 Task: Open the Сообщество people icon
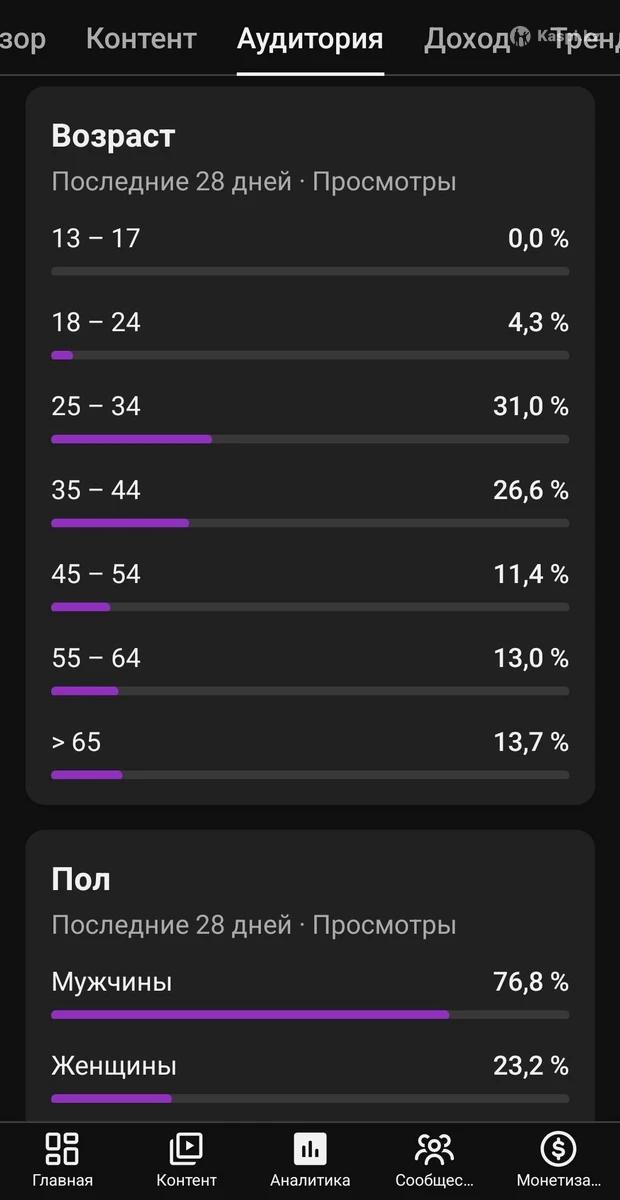pos(434,1149)
